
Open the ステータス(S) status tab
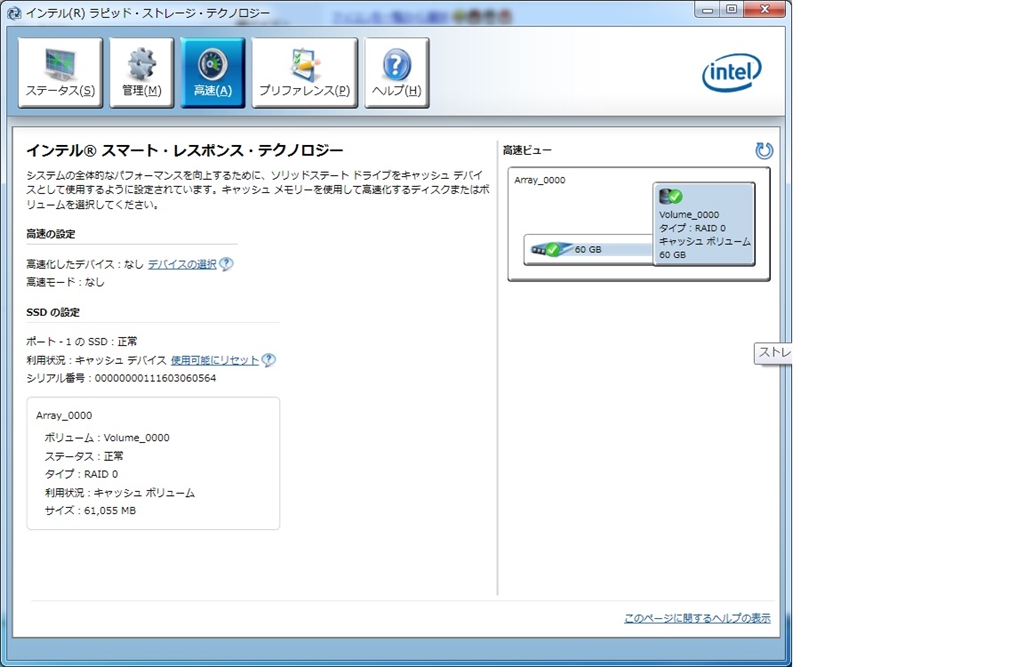tap(60, 73)
